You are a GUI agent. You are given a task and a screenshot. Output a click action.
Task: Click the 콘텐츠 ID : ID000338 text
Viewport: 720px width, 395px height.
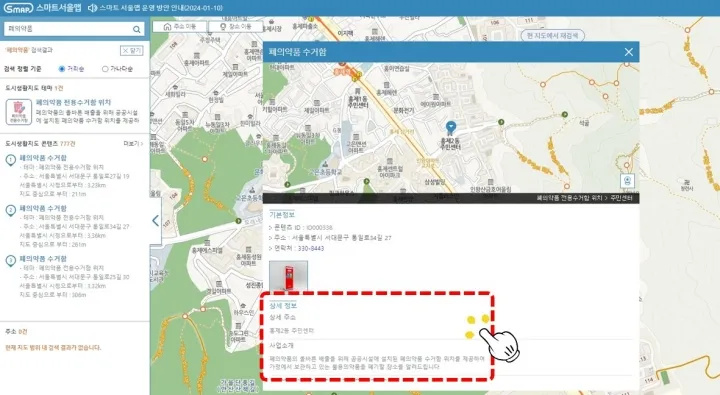pyautogui.click(x=303, y=227)
